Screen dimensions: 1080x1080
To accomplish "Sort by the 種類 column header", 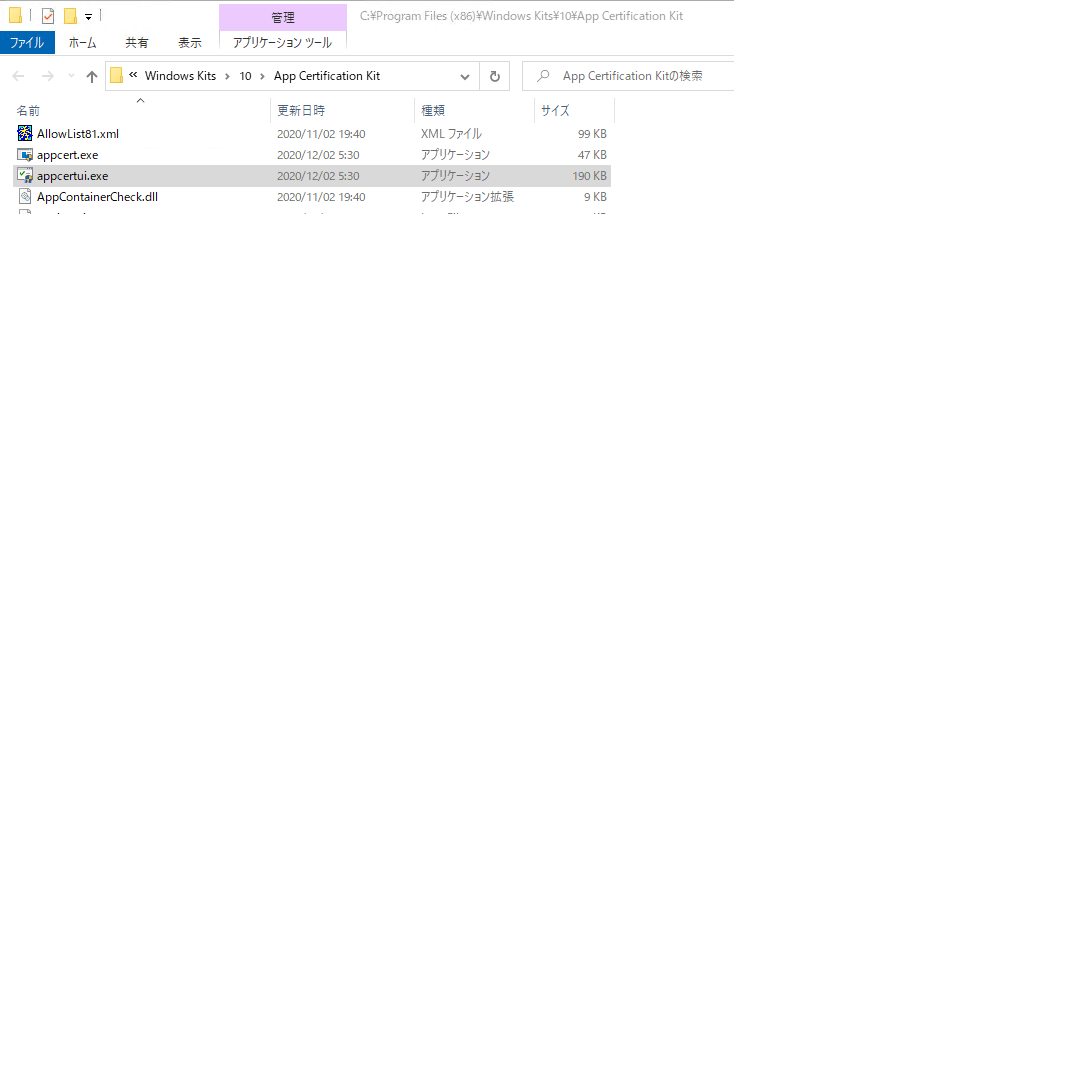I will pos(474,110).
